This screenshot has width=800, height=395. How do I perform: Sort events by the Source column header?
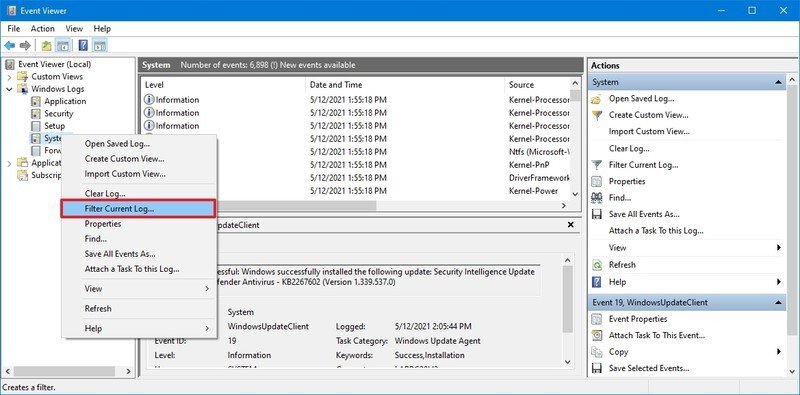point(537,85)
